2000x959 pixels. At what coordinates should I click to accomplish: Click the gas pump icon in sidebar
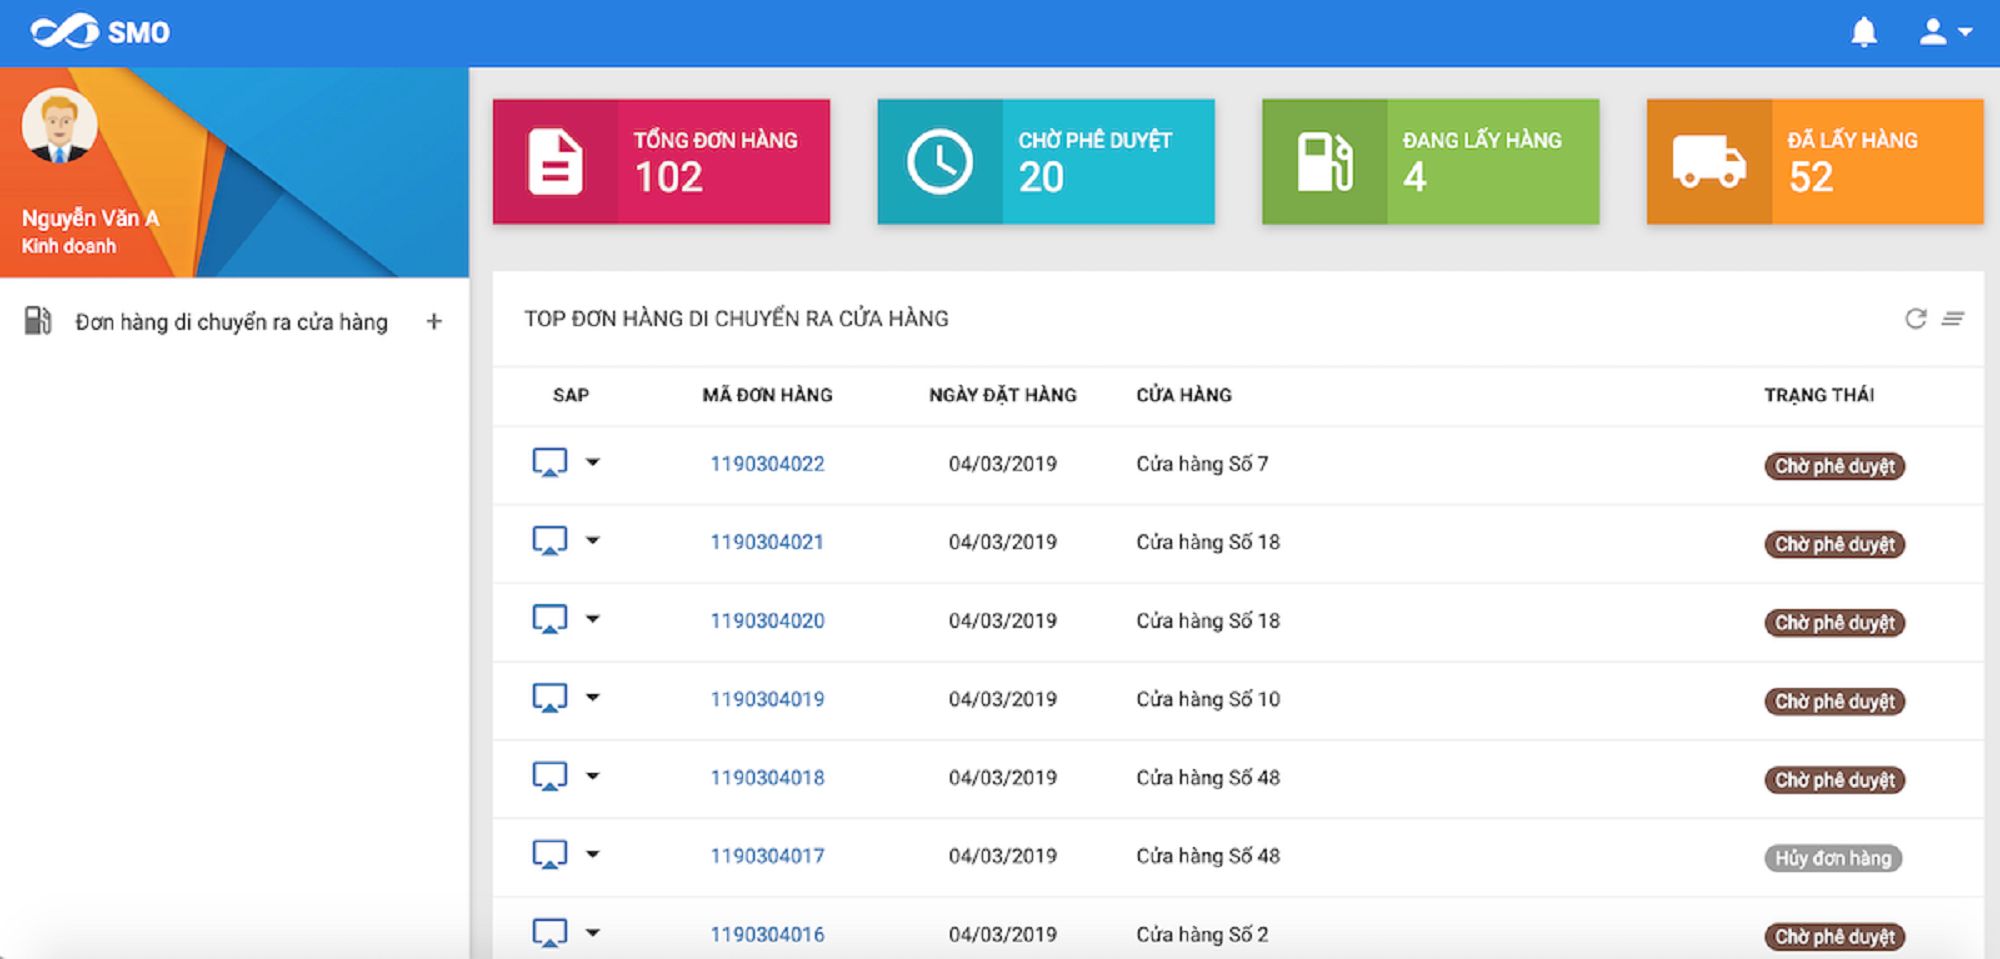click(x=38, y=321)
